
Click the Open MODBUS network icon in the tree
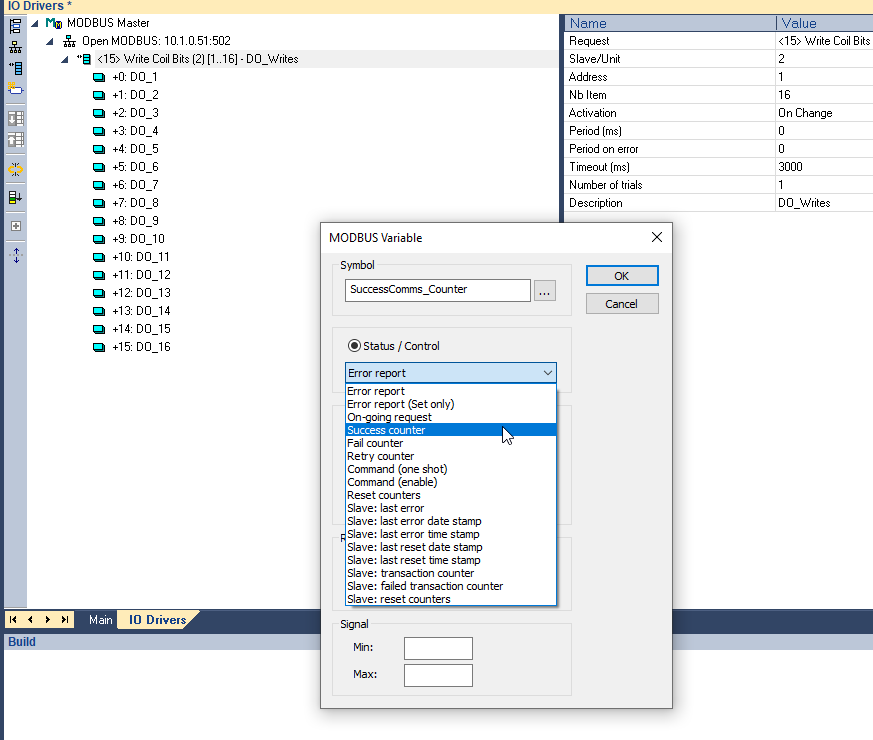tap(70, 41)
